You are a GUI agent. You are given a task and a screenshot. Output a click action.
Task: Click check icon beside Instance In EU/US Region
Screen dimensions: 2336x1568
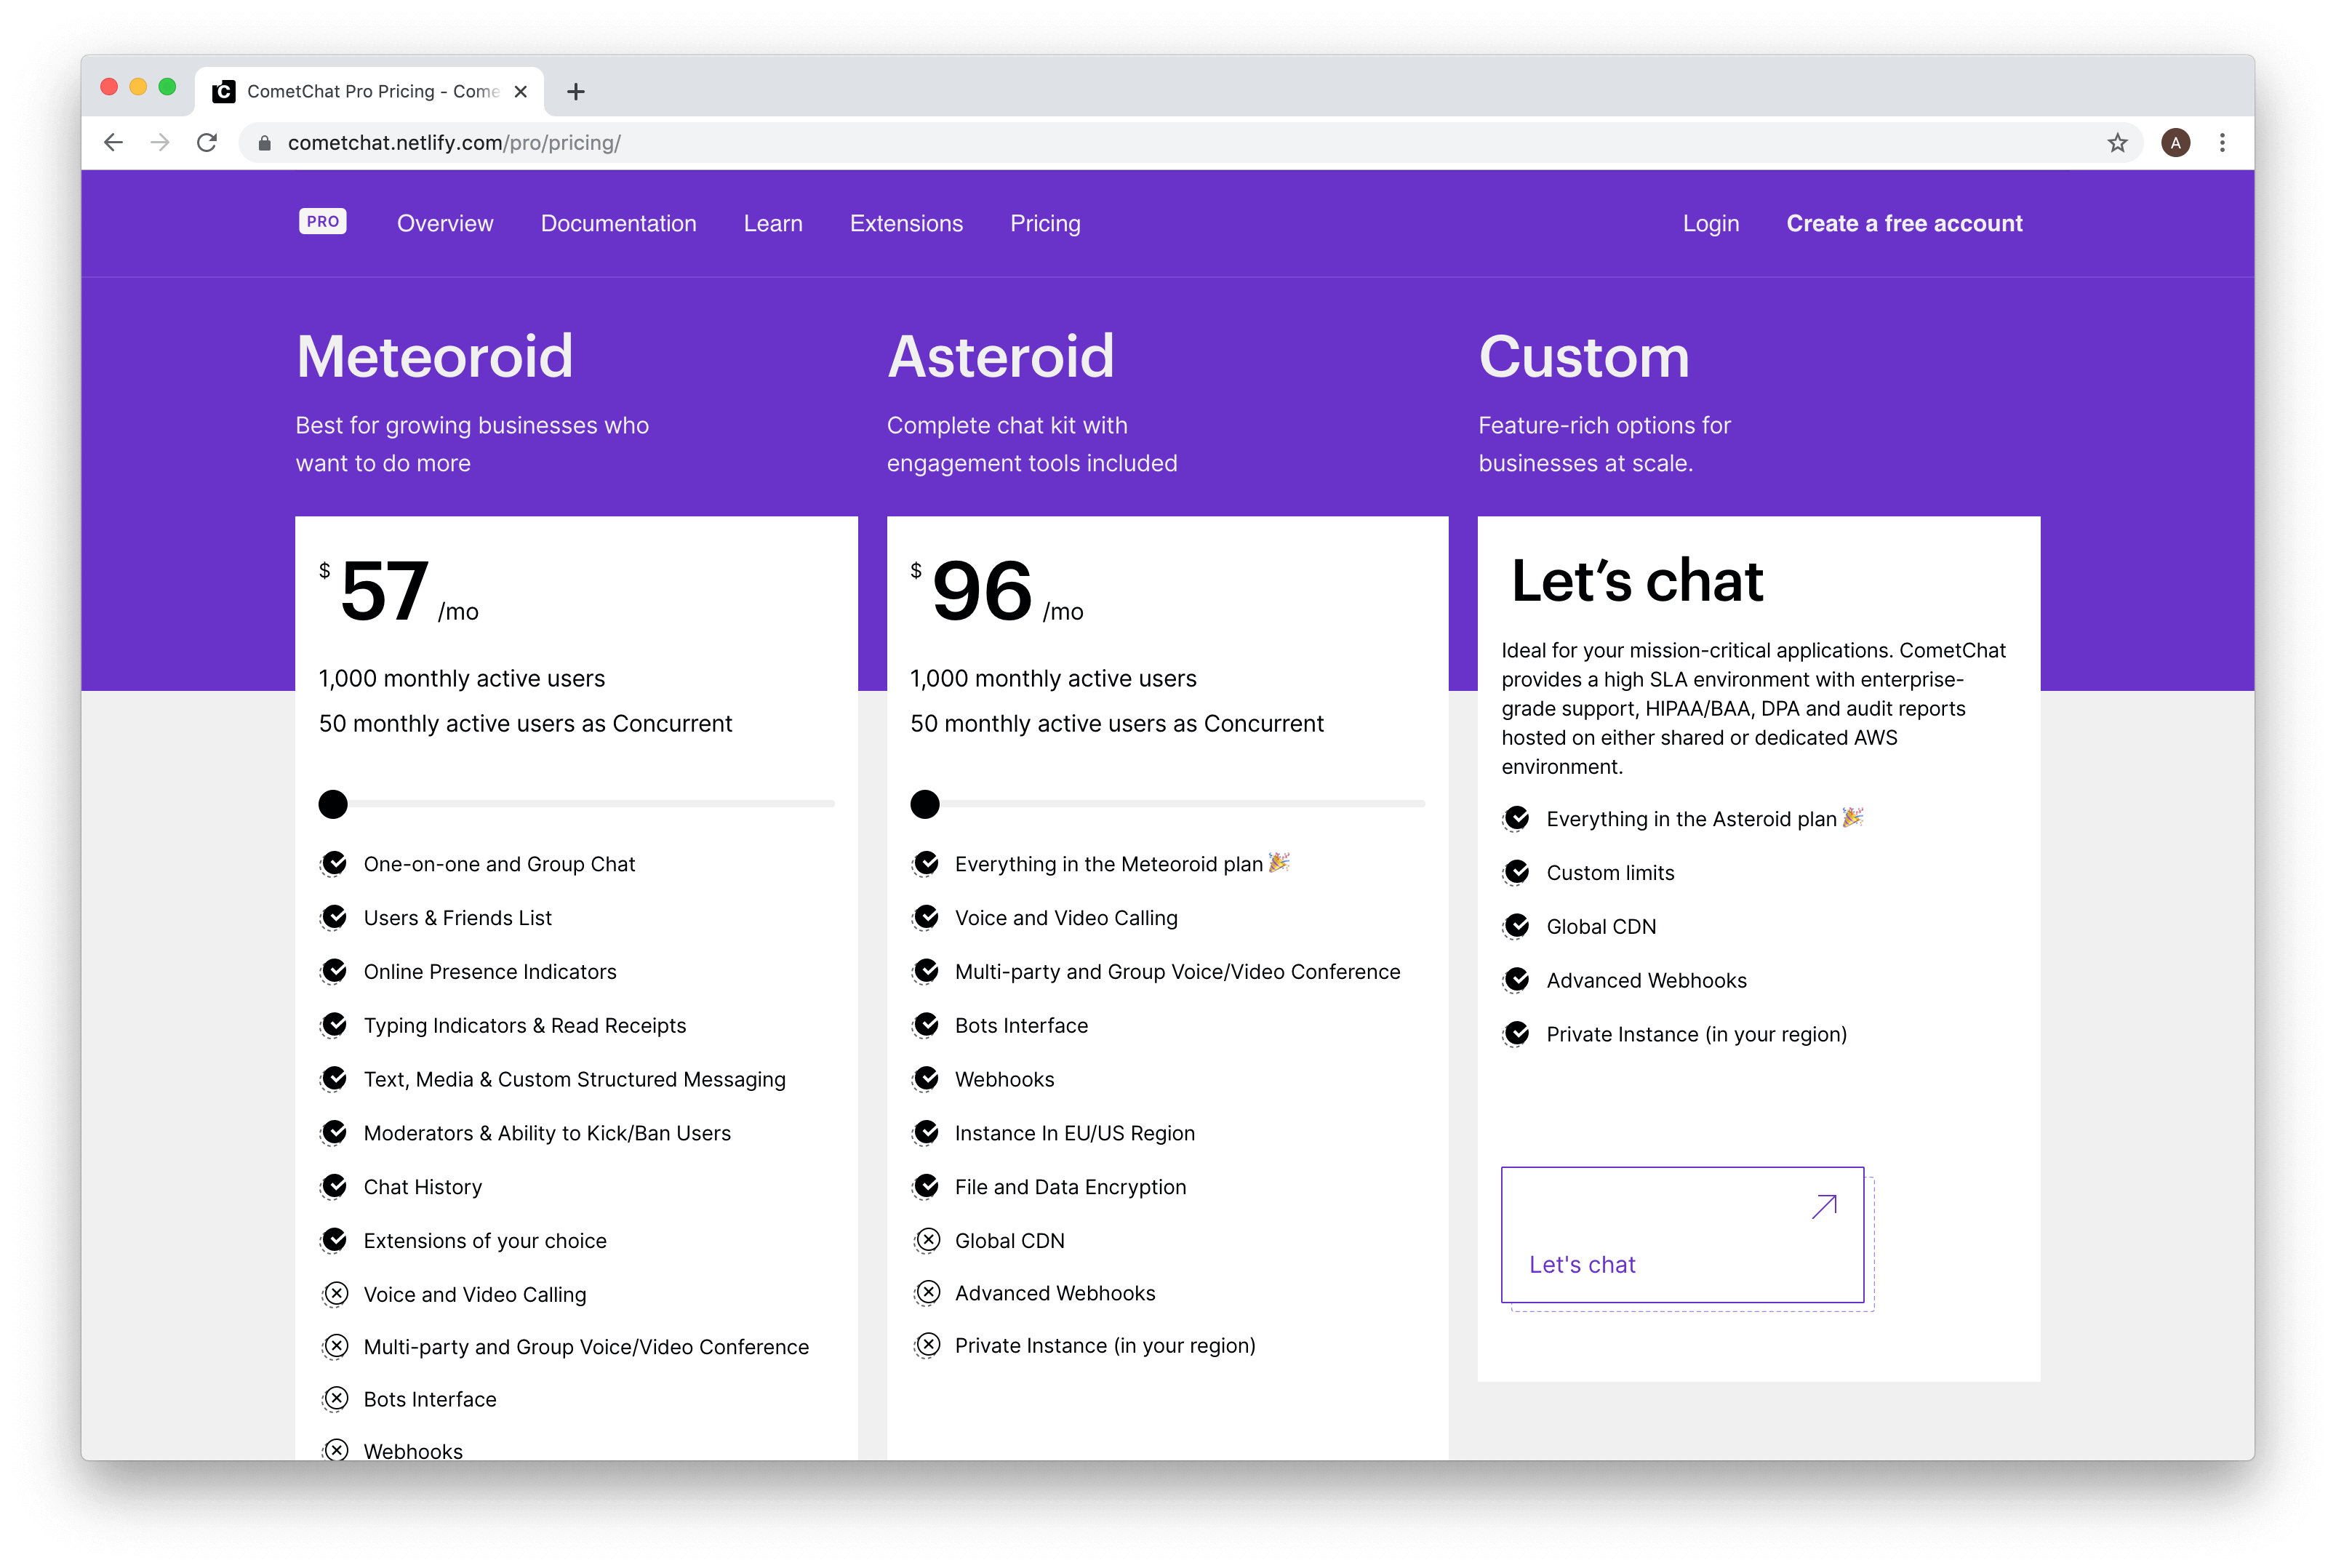(926, 1132)
